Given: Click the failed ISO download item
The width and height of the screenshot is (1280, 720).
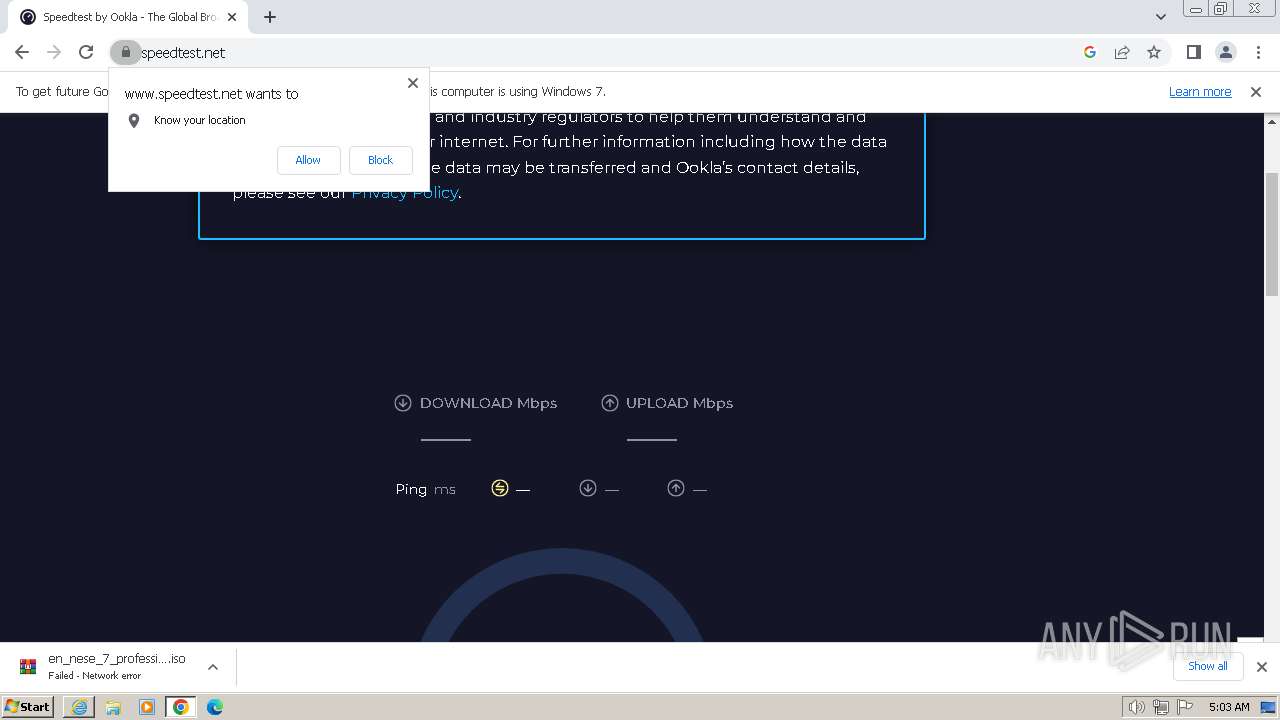Looking at the screenshot, I should tap(117, 667).
